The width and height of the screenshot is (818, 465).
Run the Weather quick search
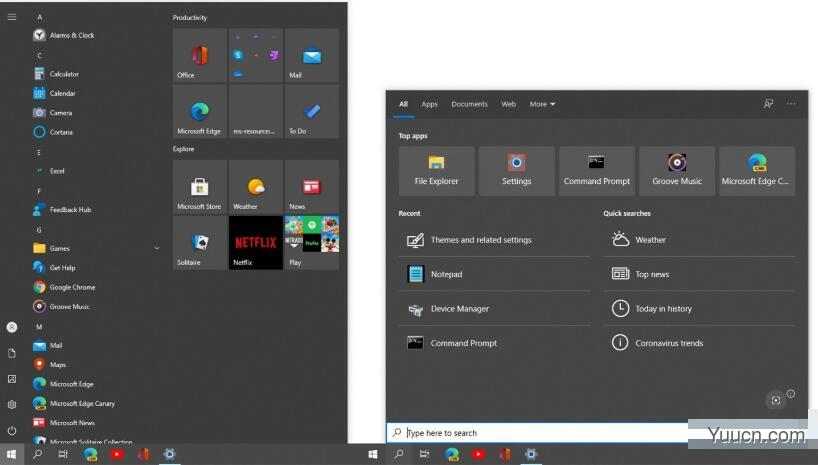click(699, 240)
